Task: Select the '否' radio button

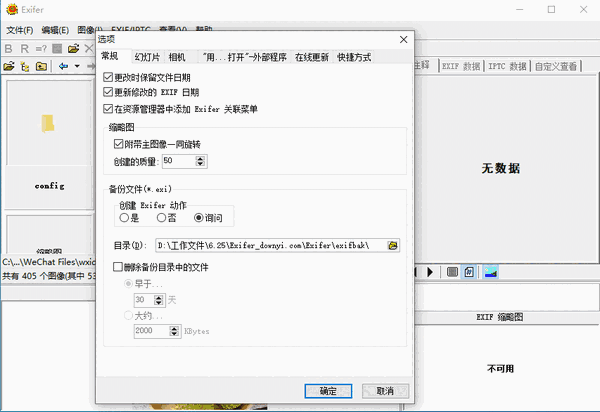Action: click(x=161, y=218)
